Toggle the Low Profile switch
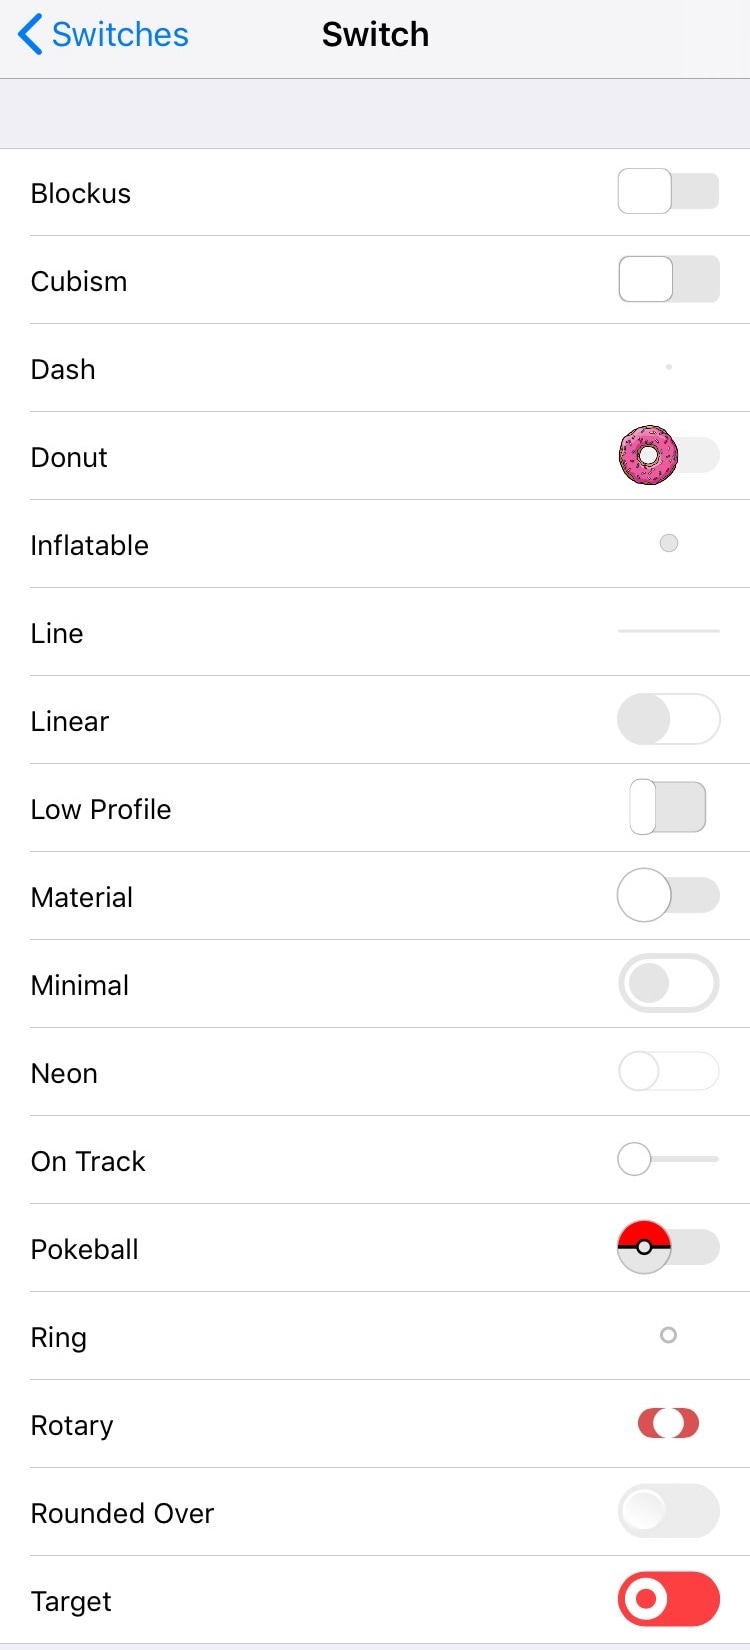This screenshot has width=750, height=1650. click(668, 807)
